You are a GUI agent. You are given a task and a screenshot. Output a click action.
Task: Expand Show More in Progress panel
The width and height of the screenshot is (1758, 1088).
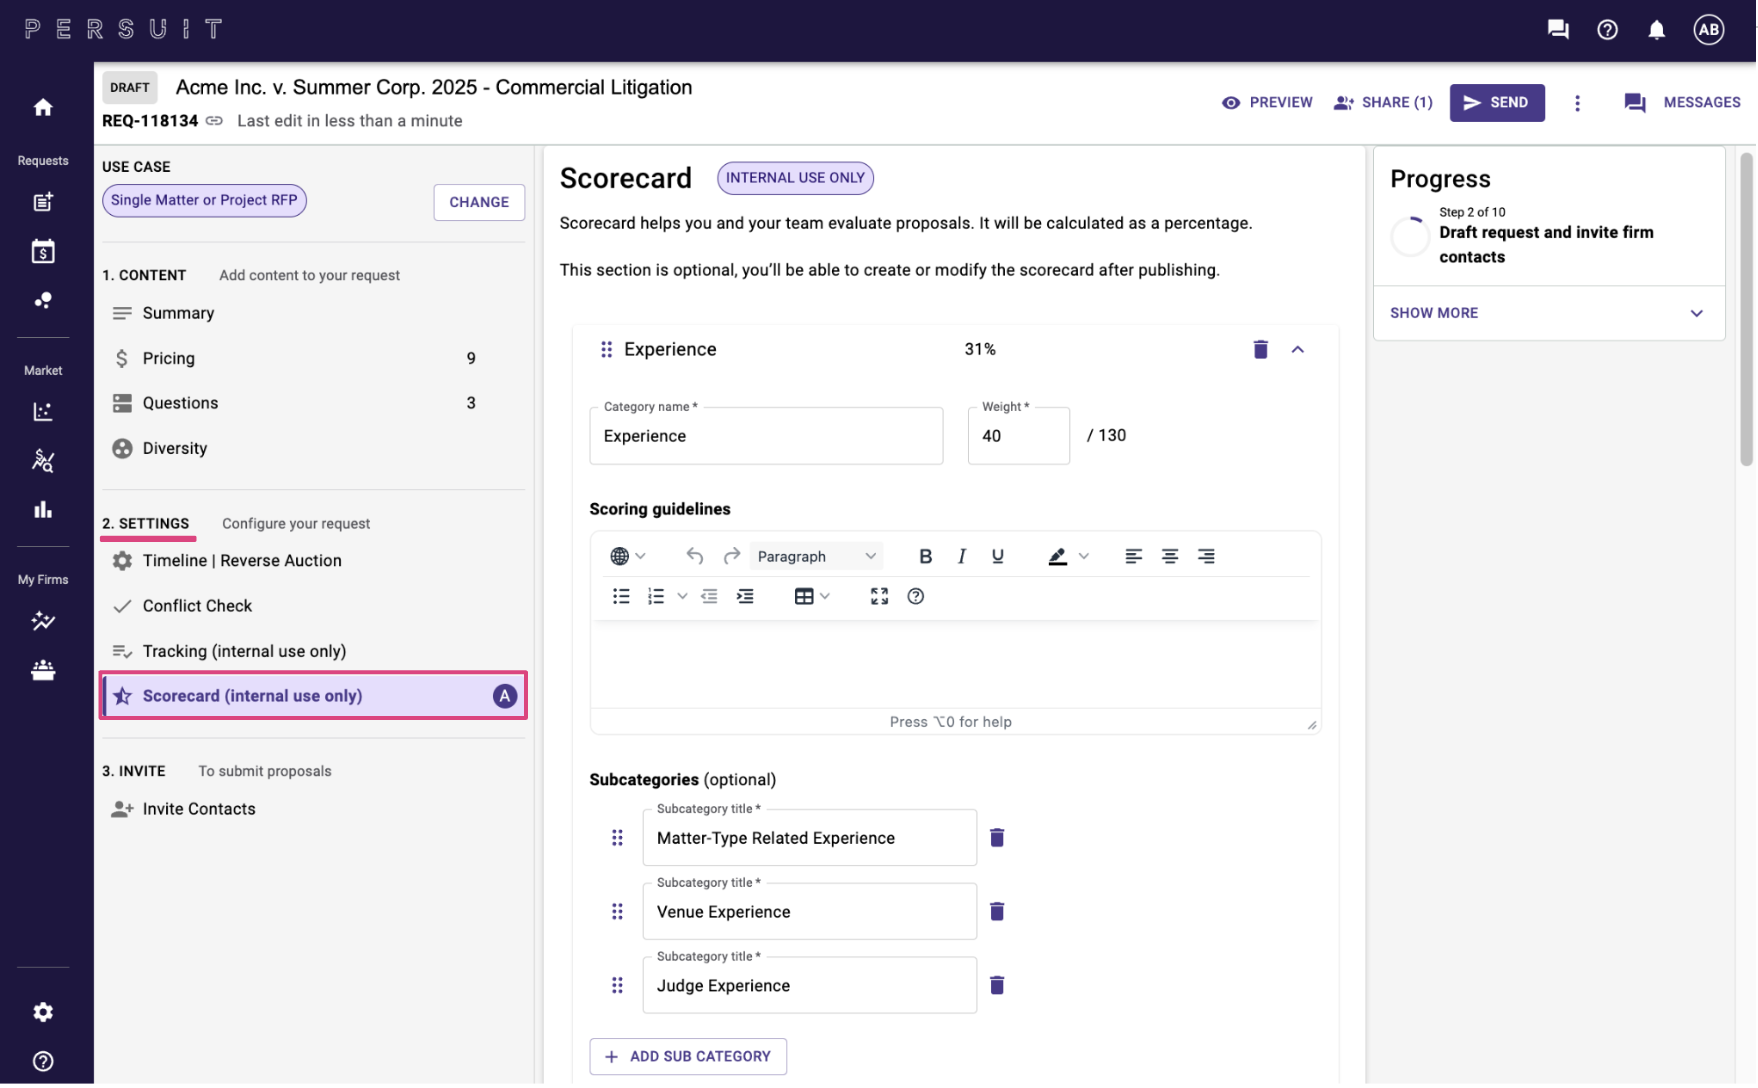click(x=1549, y=313)
